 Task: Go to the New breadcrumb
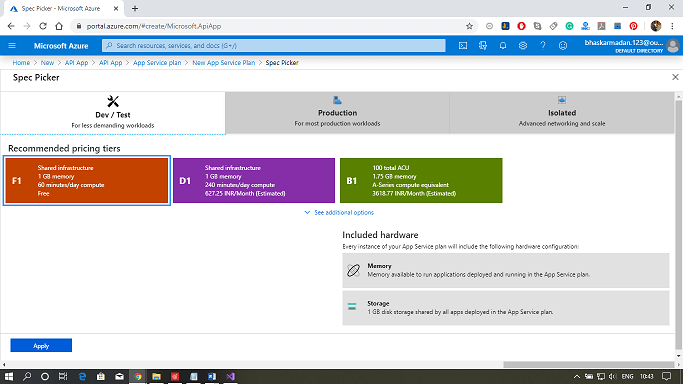point(47,63)
